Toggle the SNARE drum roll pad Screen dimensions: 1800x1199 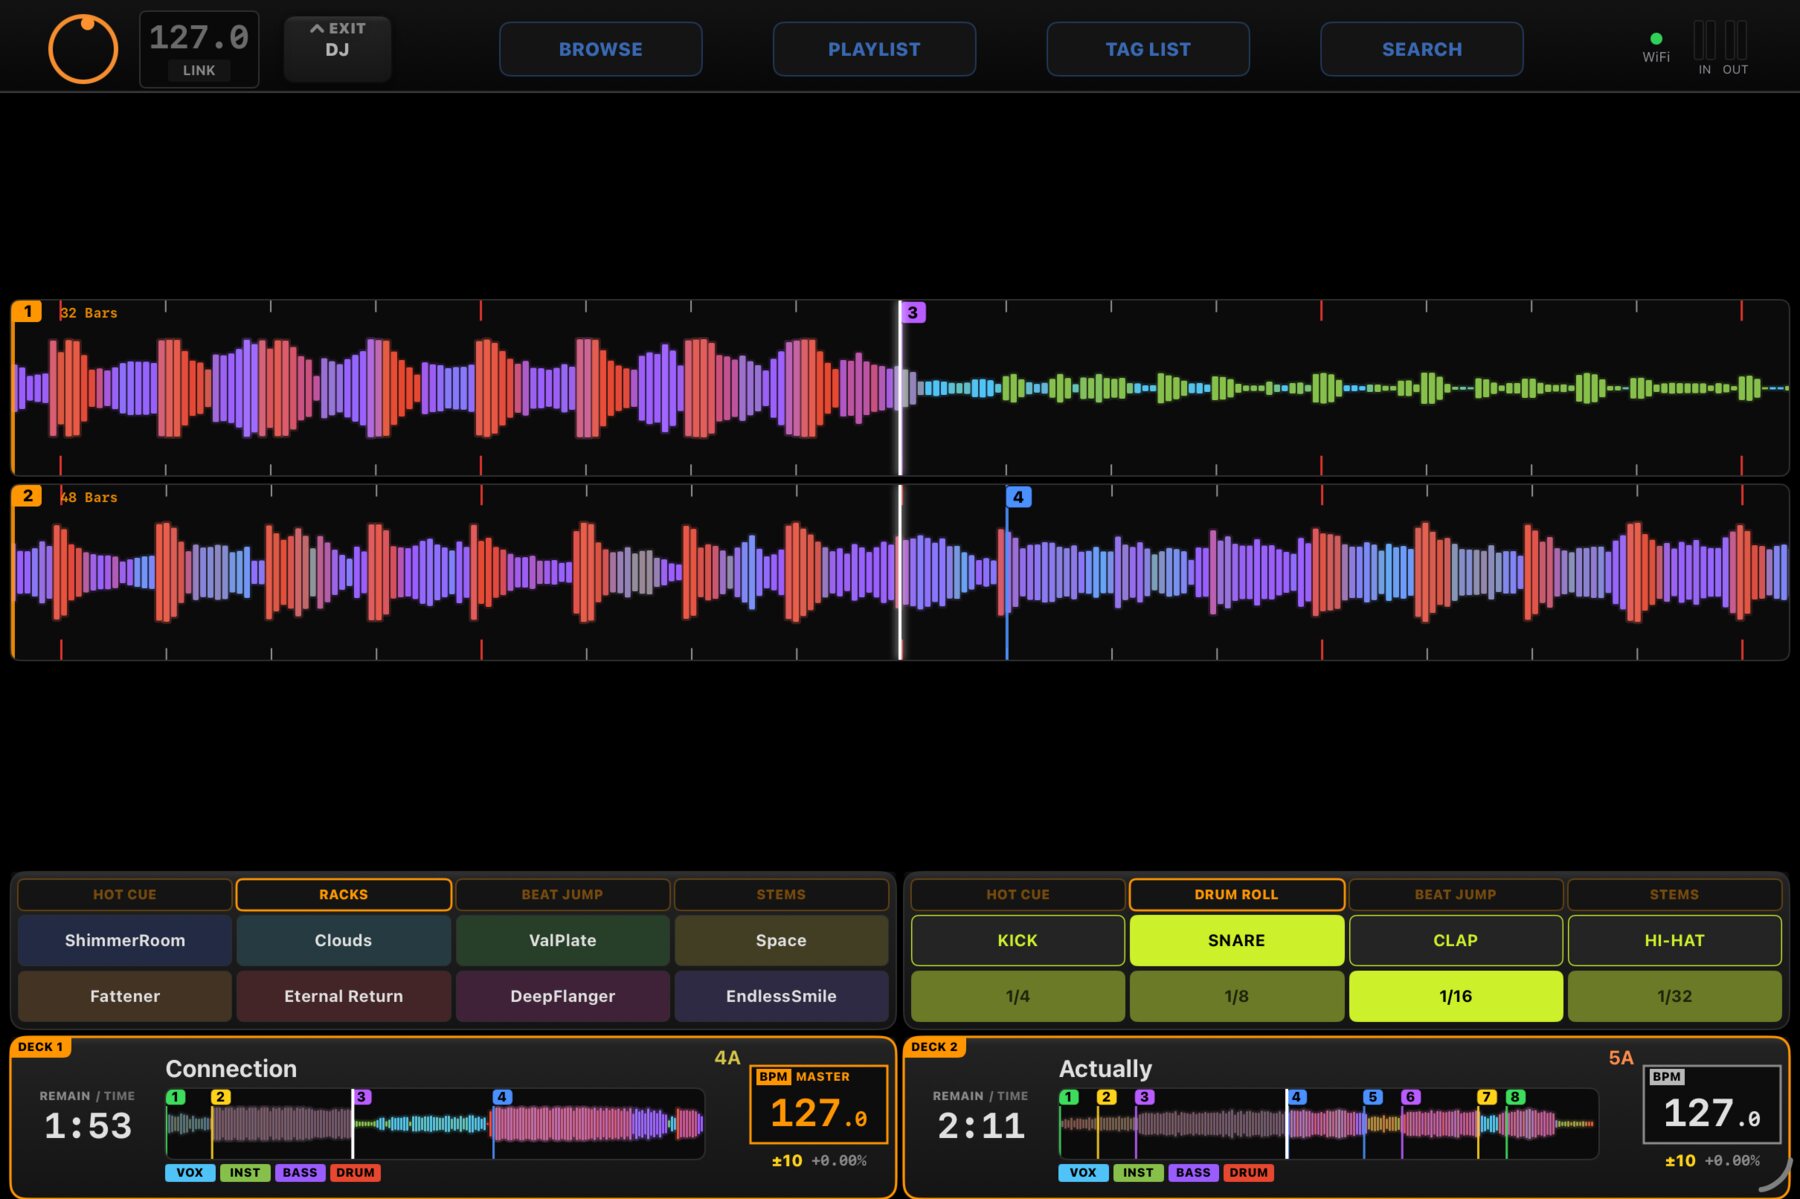1236,940
